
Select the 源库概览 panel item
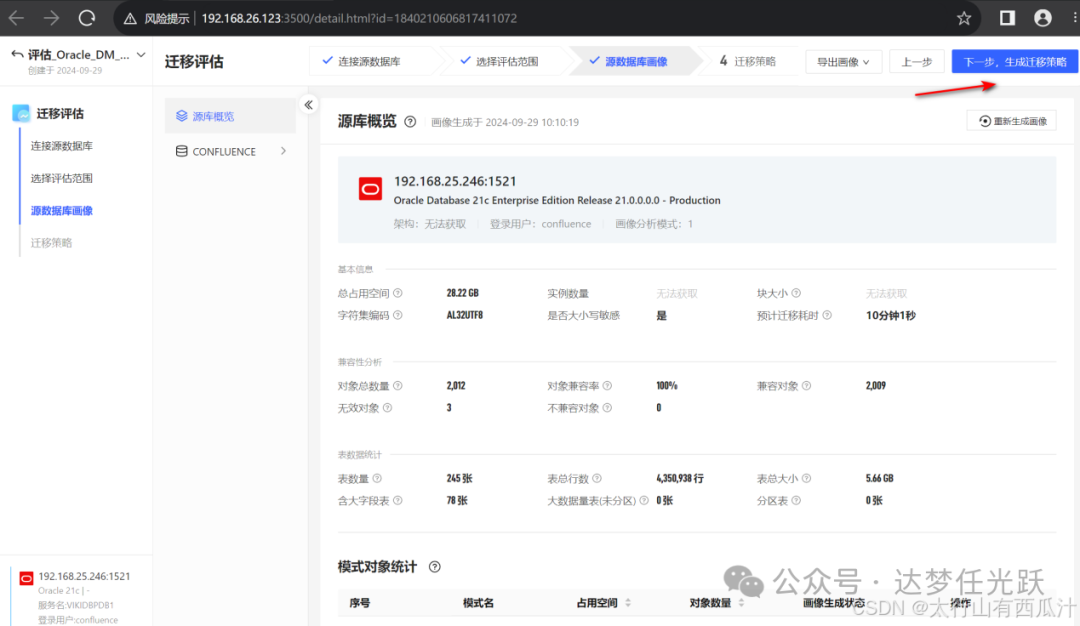coord(230,116)
